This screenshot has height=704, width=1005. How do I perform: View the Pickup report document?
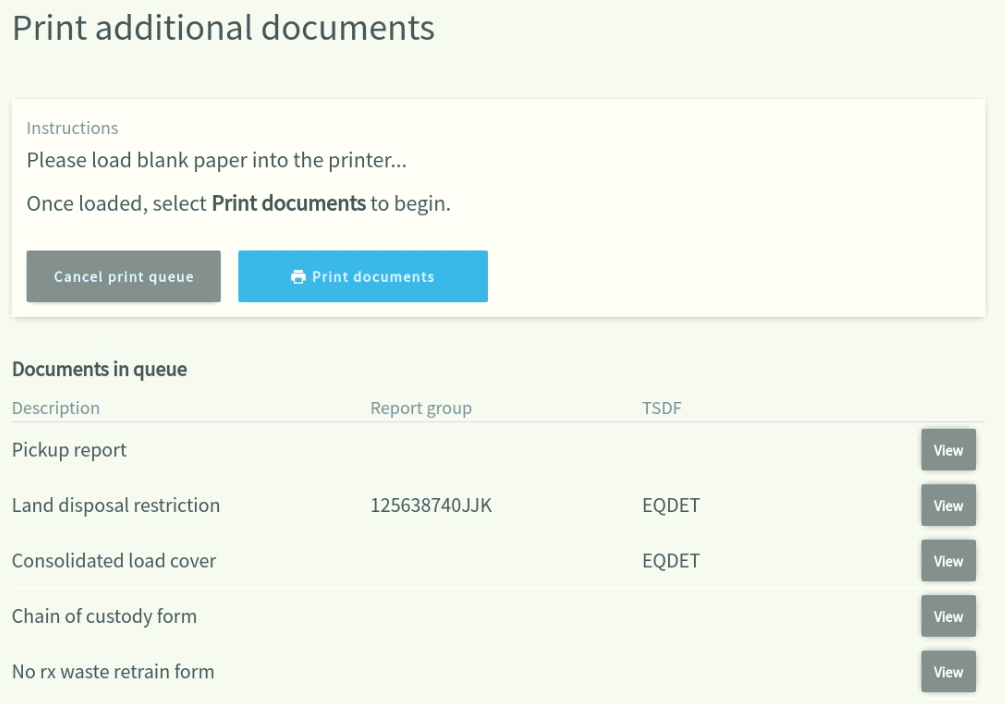pos(949,450)
